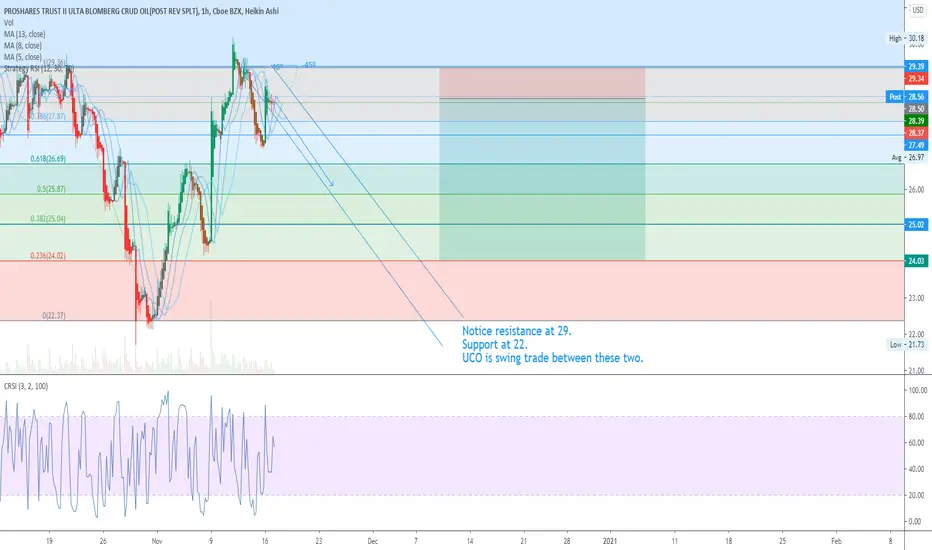932x550 pixels.
Task: Click the green 28.39 price axis label
Action: [x=916, y=121]
